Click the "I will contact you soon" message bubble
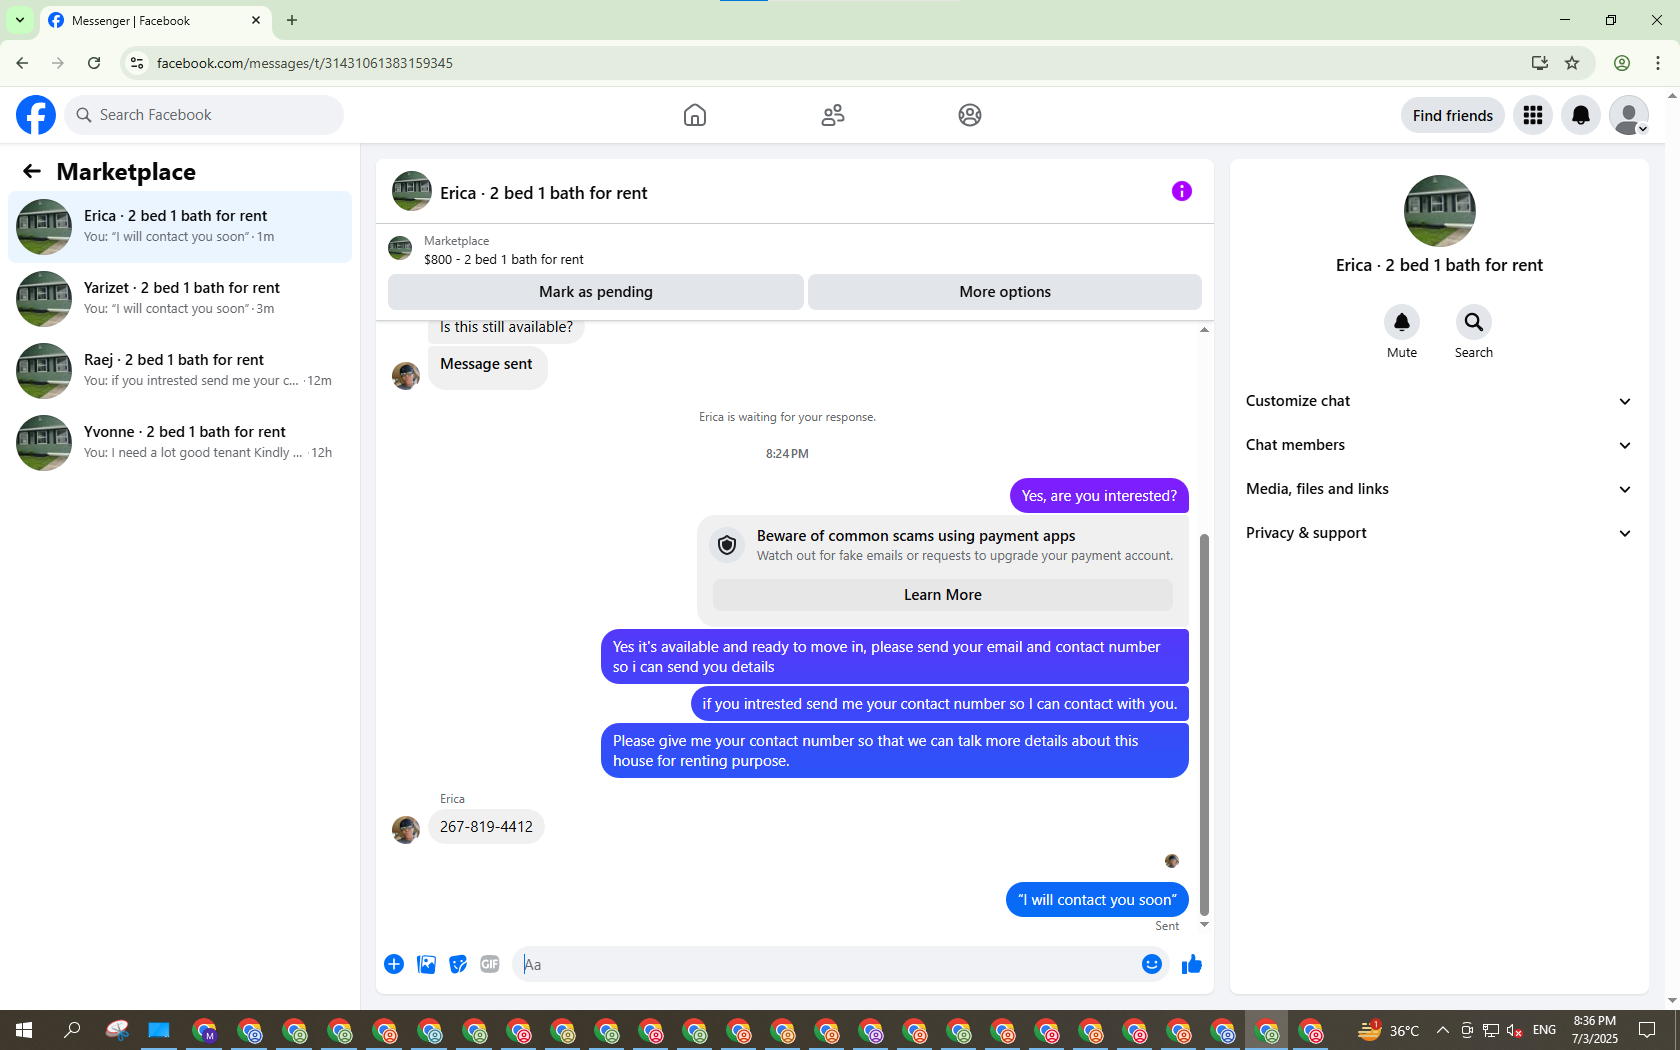The image size is (1680, 1050). click(x=1097, y=900)
